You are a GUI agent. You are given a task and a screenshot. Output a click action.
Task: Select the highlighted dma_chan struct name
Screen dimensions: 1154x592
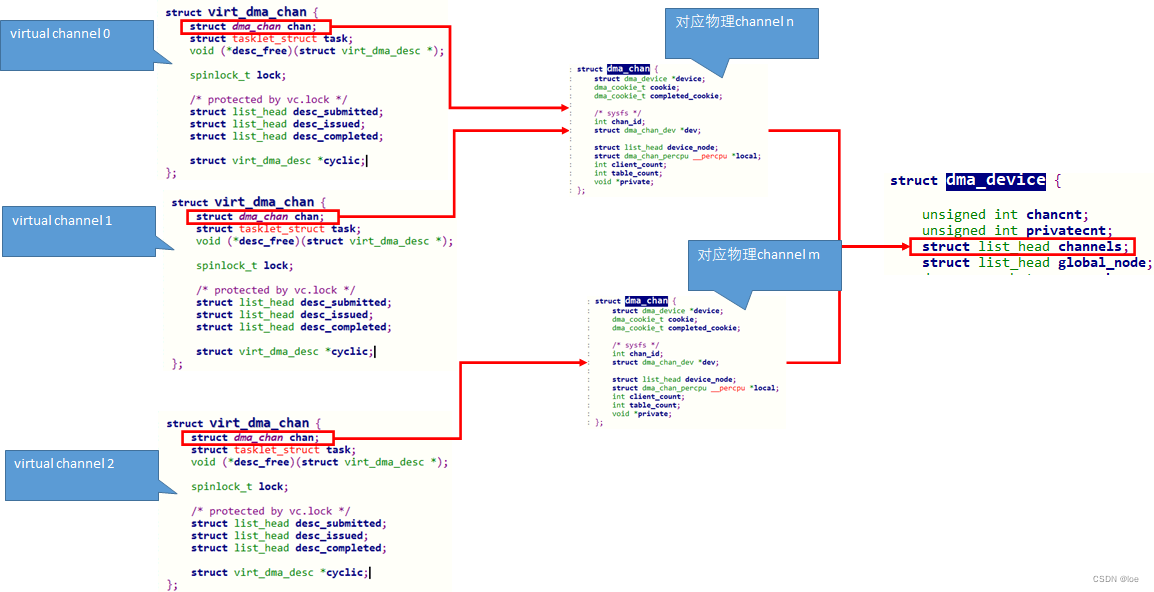click(x=627, y=68)
